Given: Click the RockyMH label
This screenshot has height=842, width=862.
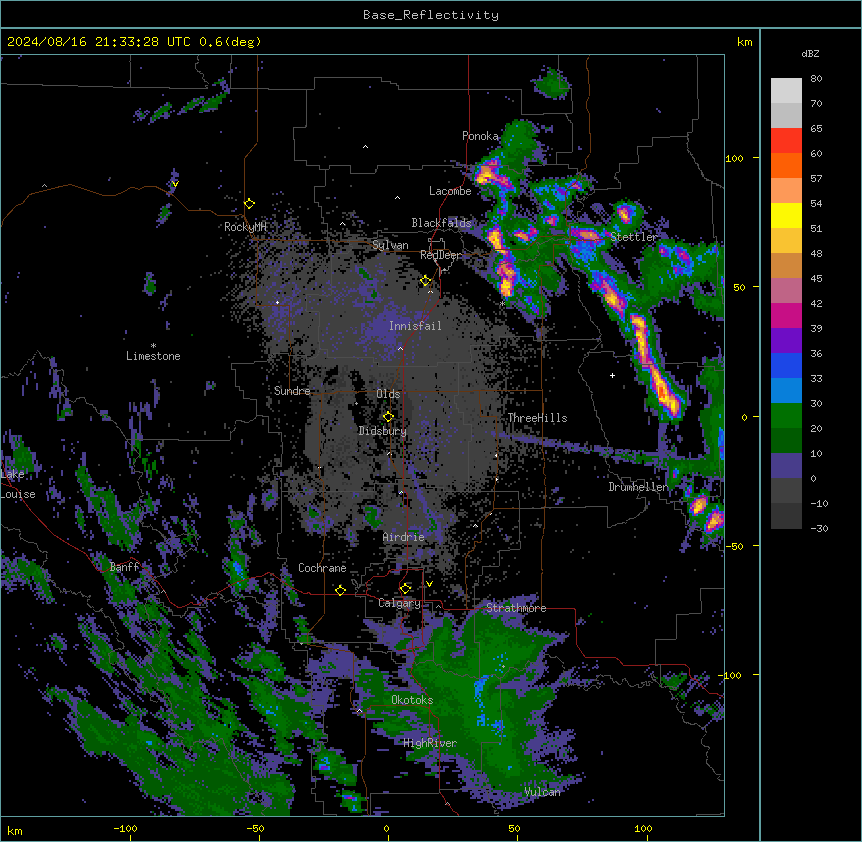Looking at the screenshot, I should pos(245,227).
